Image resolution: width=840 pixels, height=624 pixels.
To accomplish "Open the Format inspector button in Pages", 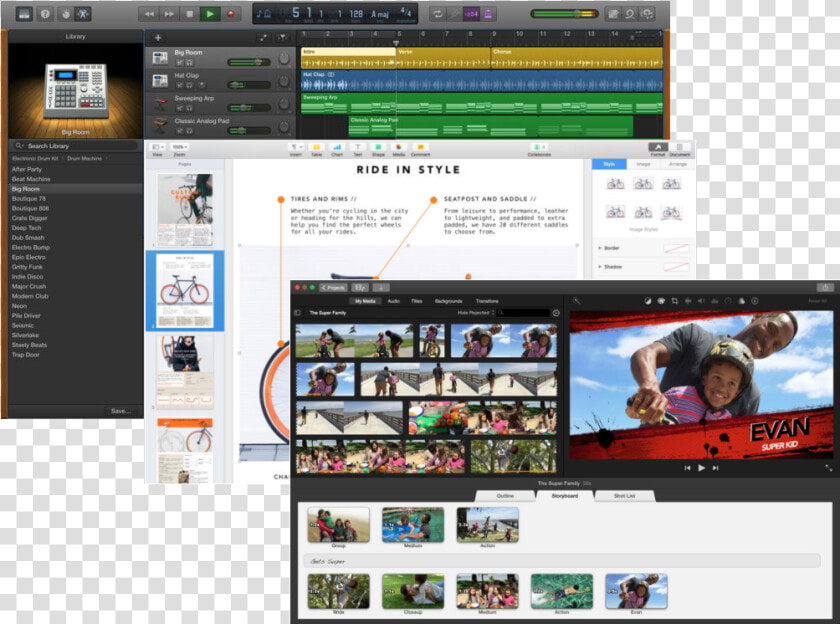I will (658, 149).
